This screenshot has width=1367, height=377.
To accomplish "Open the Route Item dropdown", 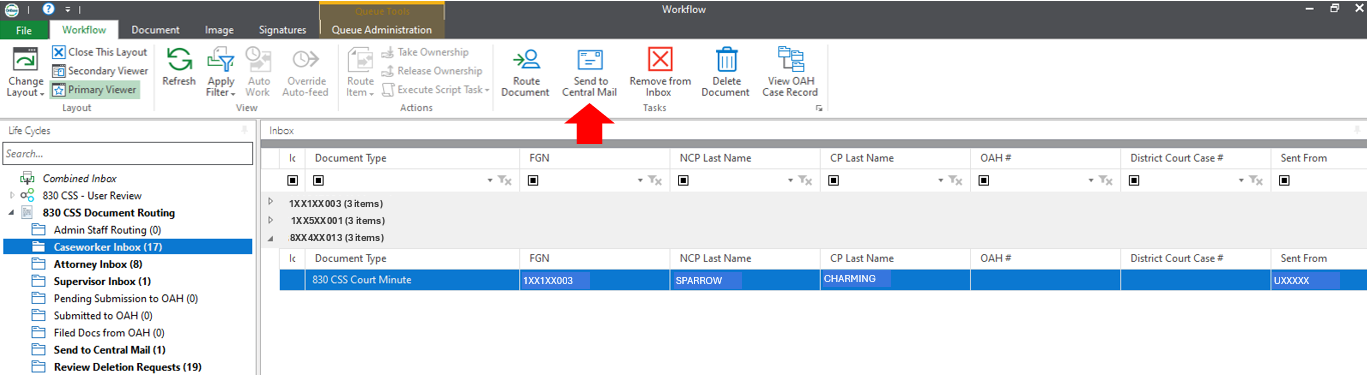I will pyautogui.click(x=360, y=72).
